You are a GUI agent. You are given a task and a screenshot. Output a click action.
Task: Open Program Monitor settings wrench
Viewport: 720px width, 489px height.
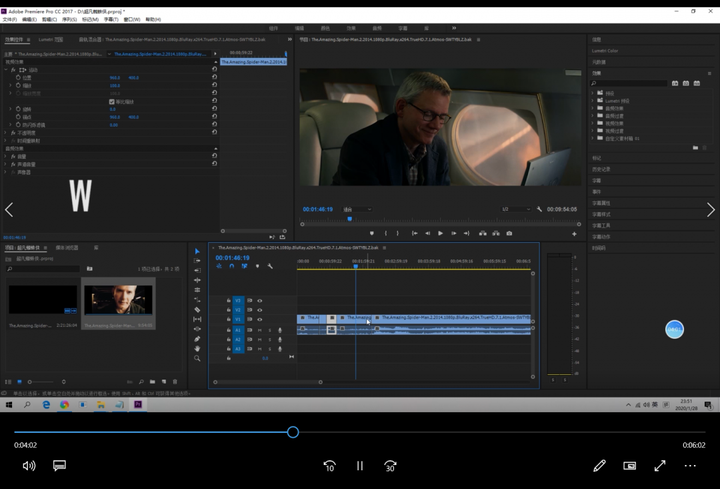coord(539,209)
